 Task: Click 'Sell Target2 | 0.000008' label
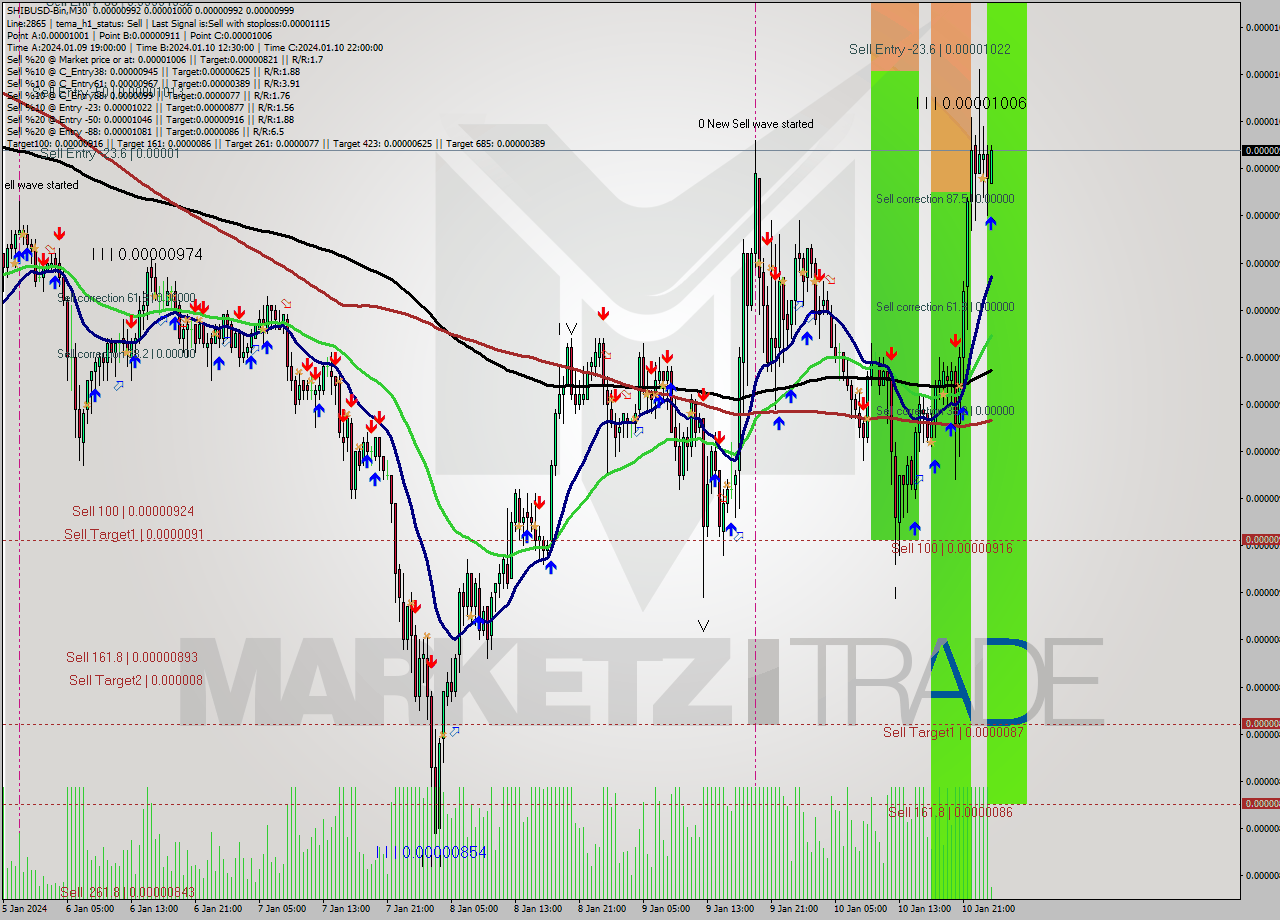(x=136, y=680)
